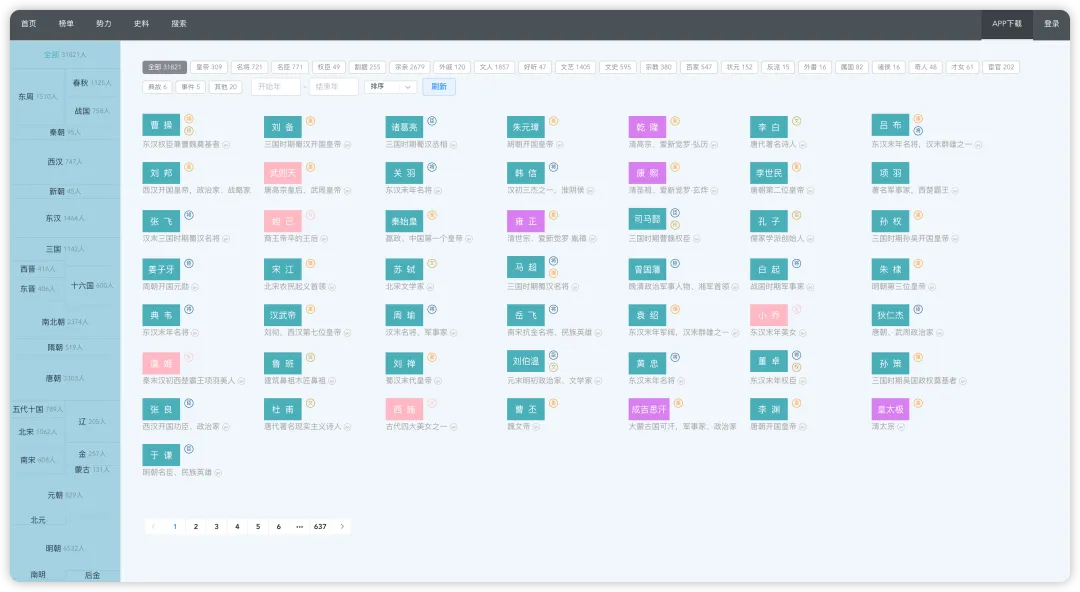Select 春秋 1125人 in dynasty sidebar
This screenshot has width=1080, height=592.
pos(92,83)
